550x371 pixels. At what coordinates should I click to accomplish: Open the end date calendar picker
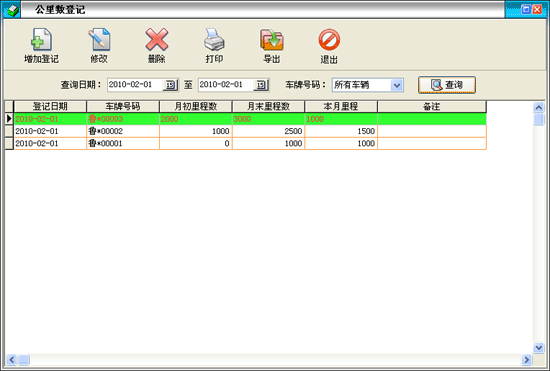(261, 85)
